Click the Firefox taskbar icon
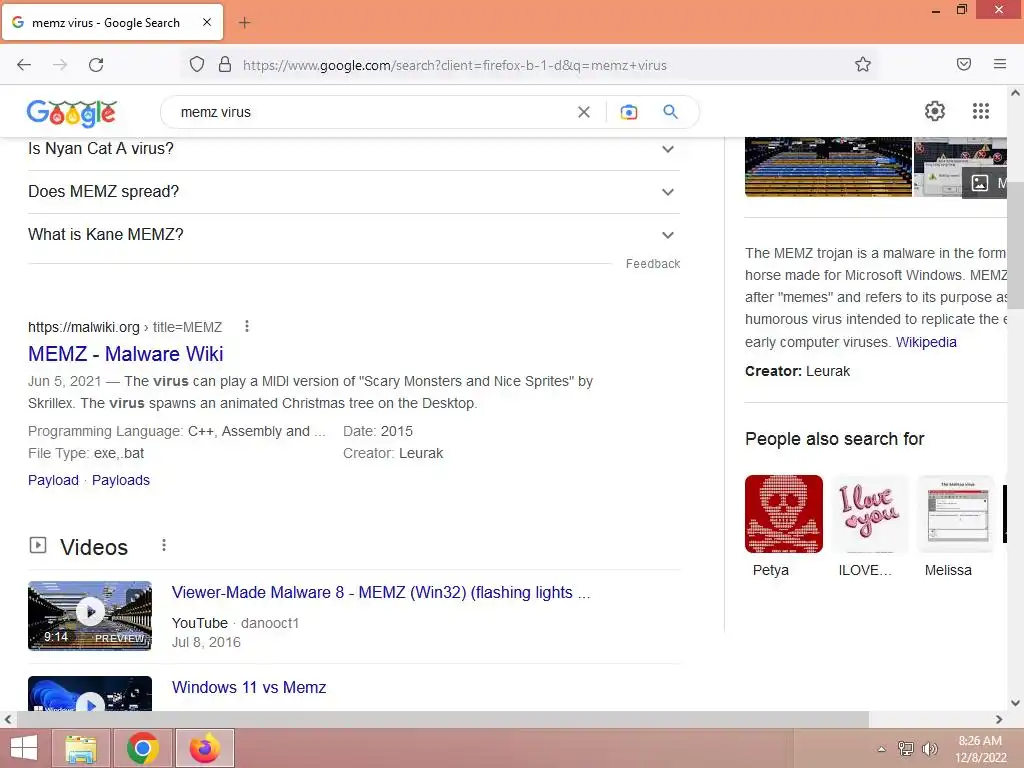The width and height of the screenshot is (1024, 768). pyautogui.click(x=204, y=748)
